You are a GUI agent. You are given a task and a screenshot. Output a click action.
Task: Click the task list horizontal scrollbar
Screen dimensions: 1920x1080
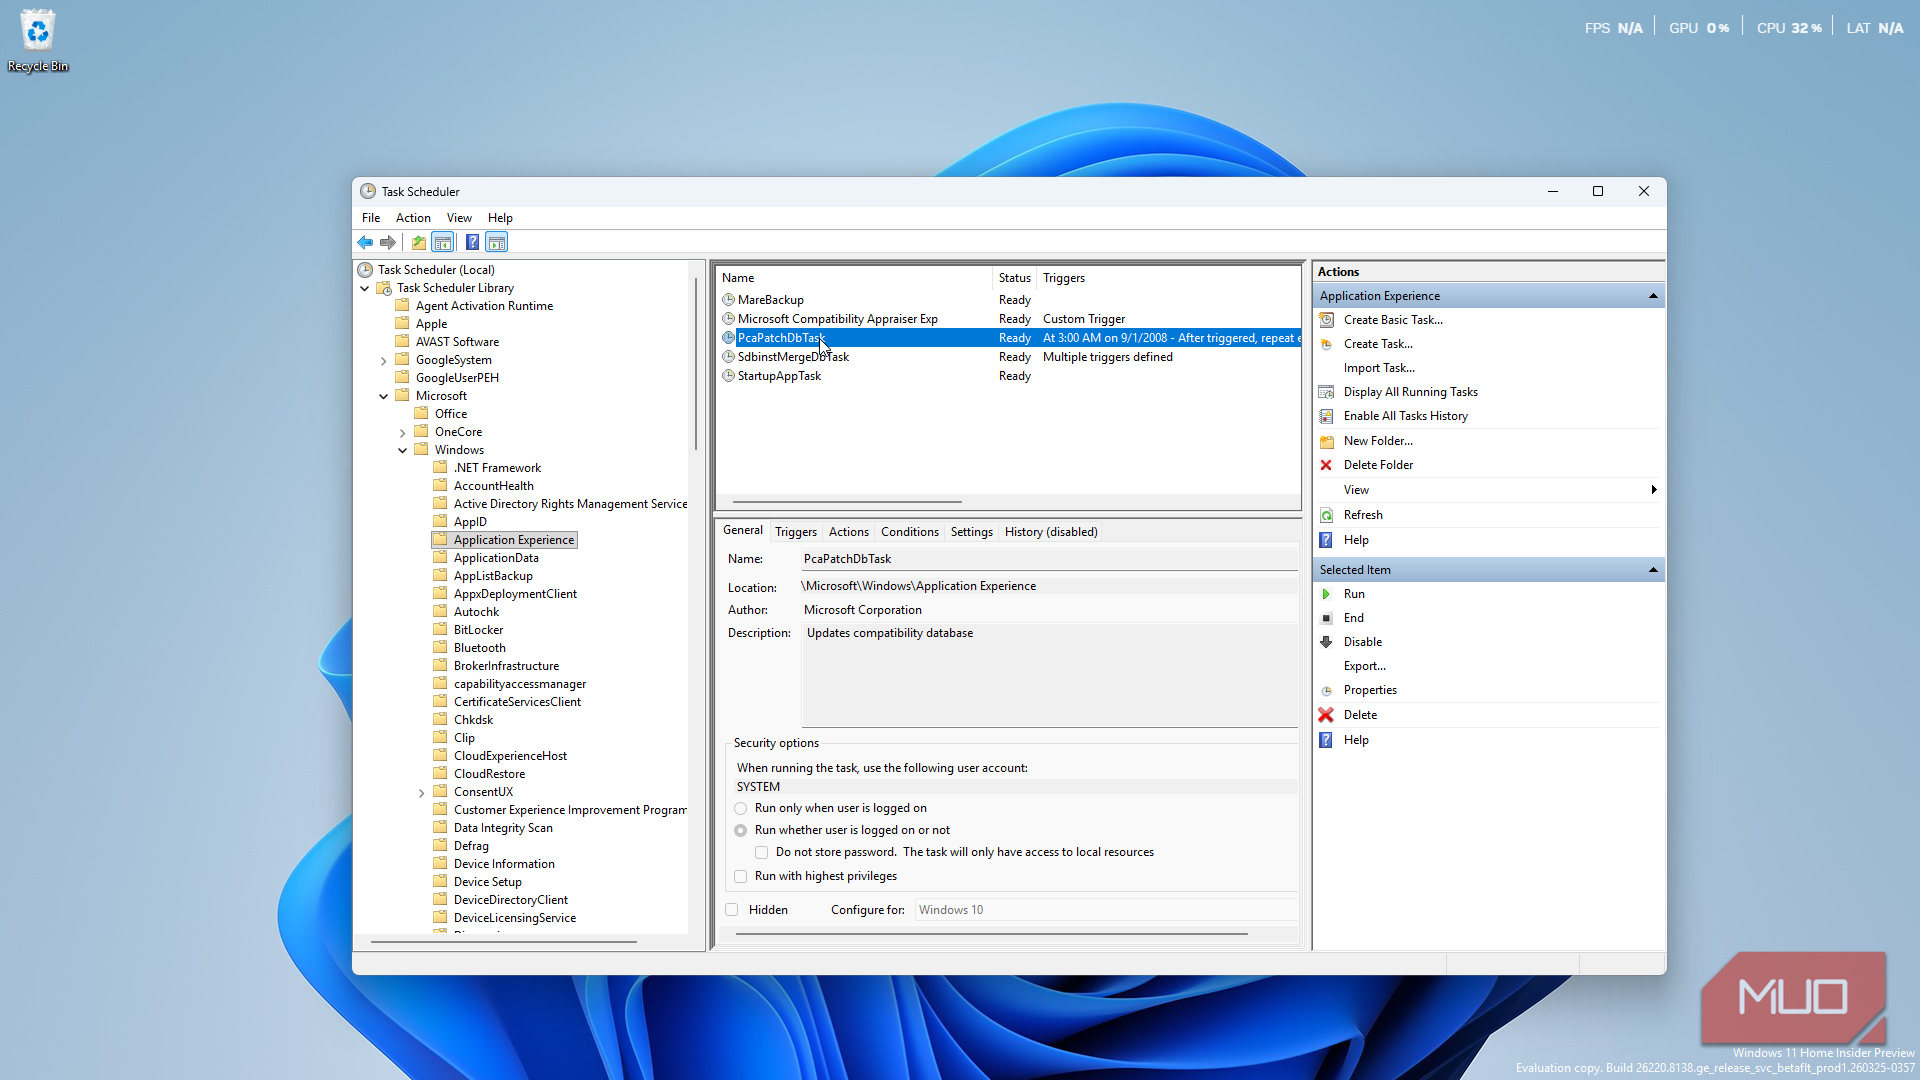(847, 502)
